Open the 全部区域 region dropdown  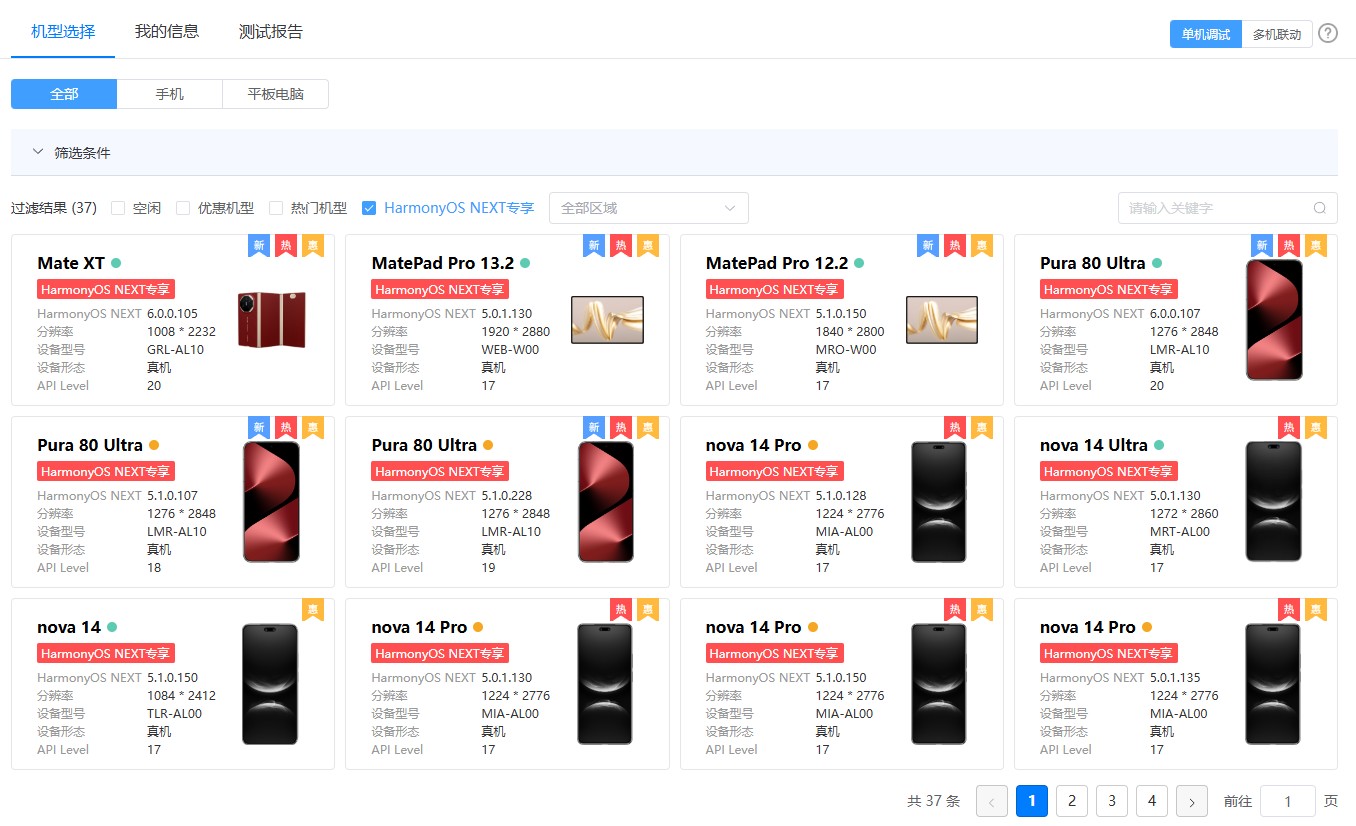(x=648, y=208)
